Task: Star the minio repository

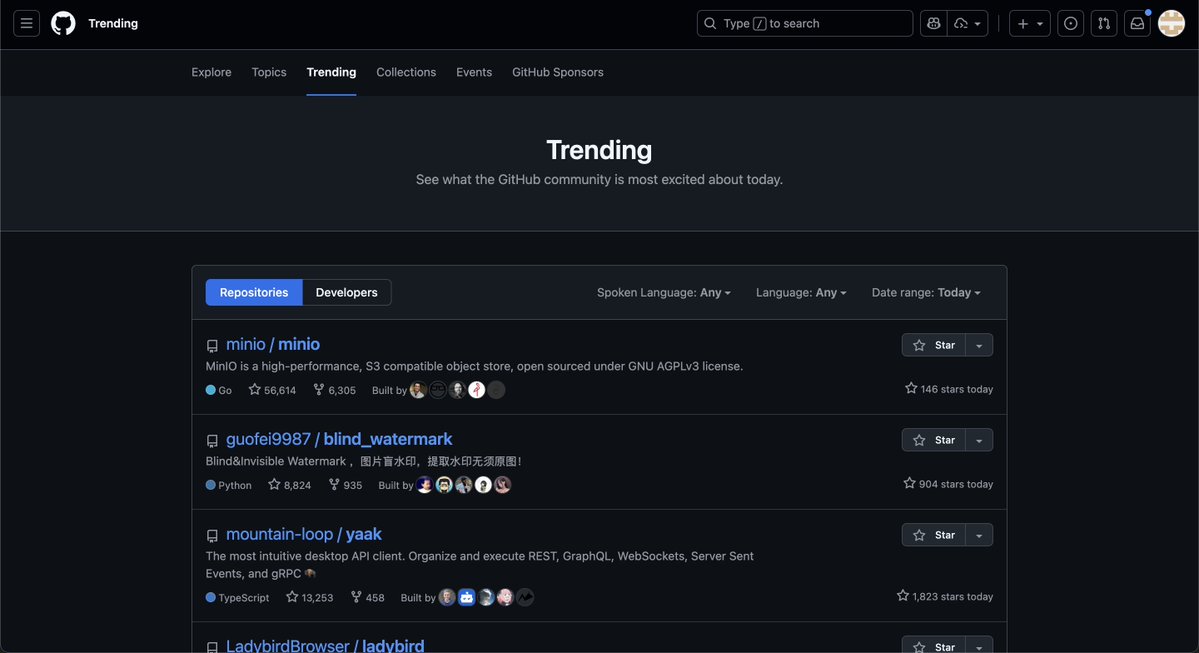Action: [x=934, y=345]
